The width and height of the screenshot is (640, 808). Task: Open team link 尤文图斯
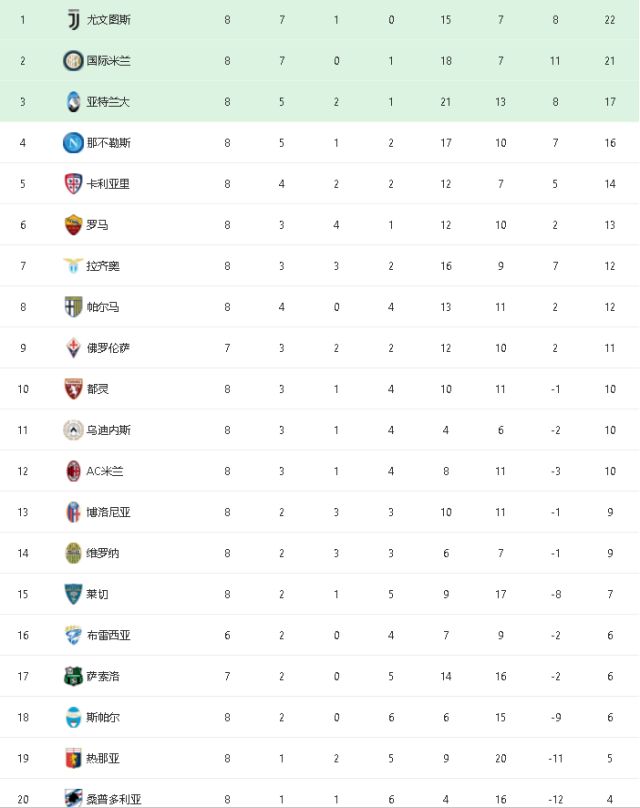pyautogui.click(x=108, y=20)
